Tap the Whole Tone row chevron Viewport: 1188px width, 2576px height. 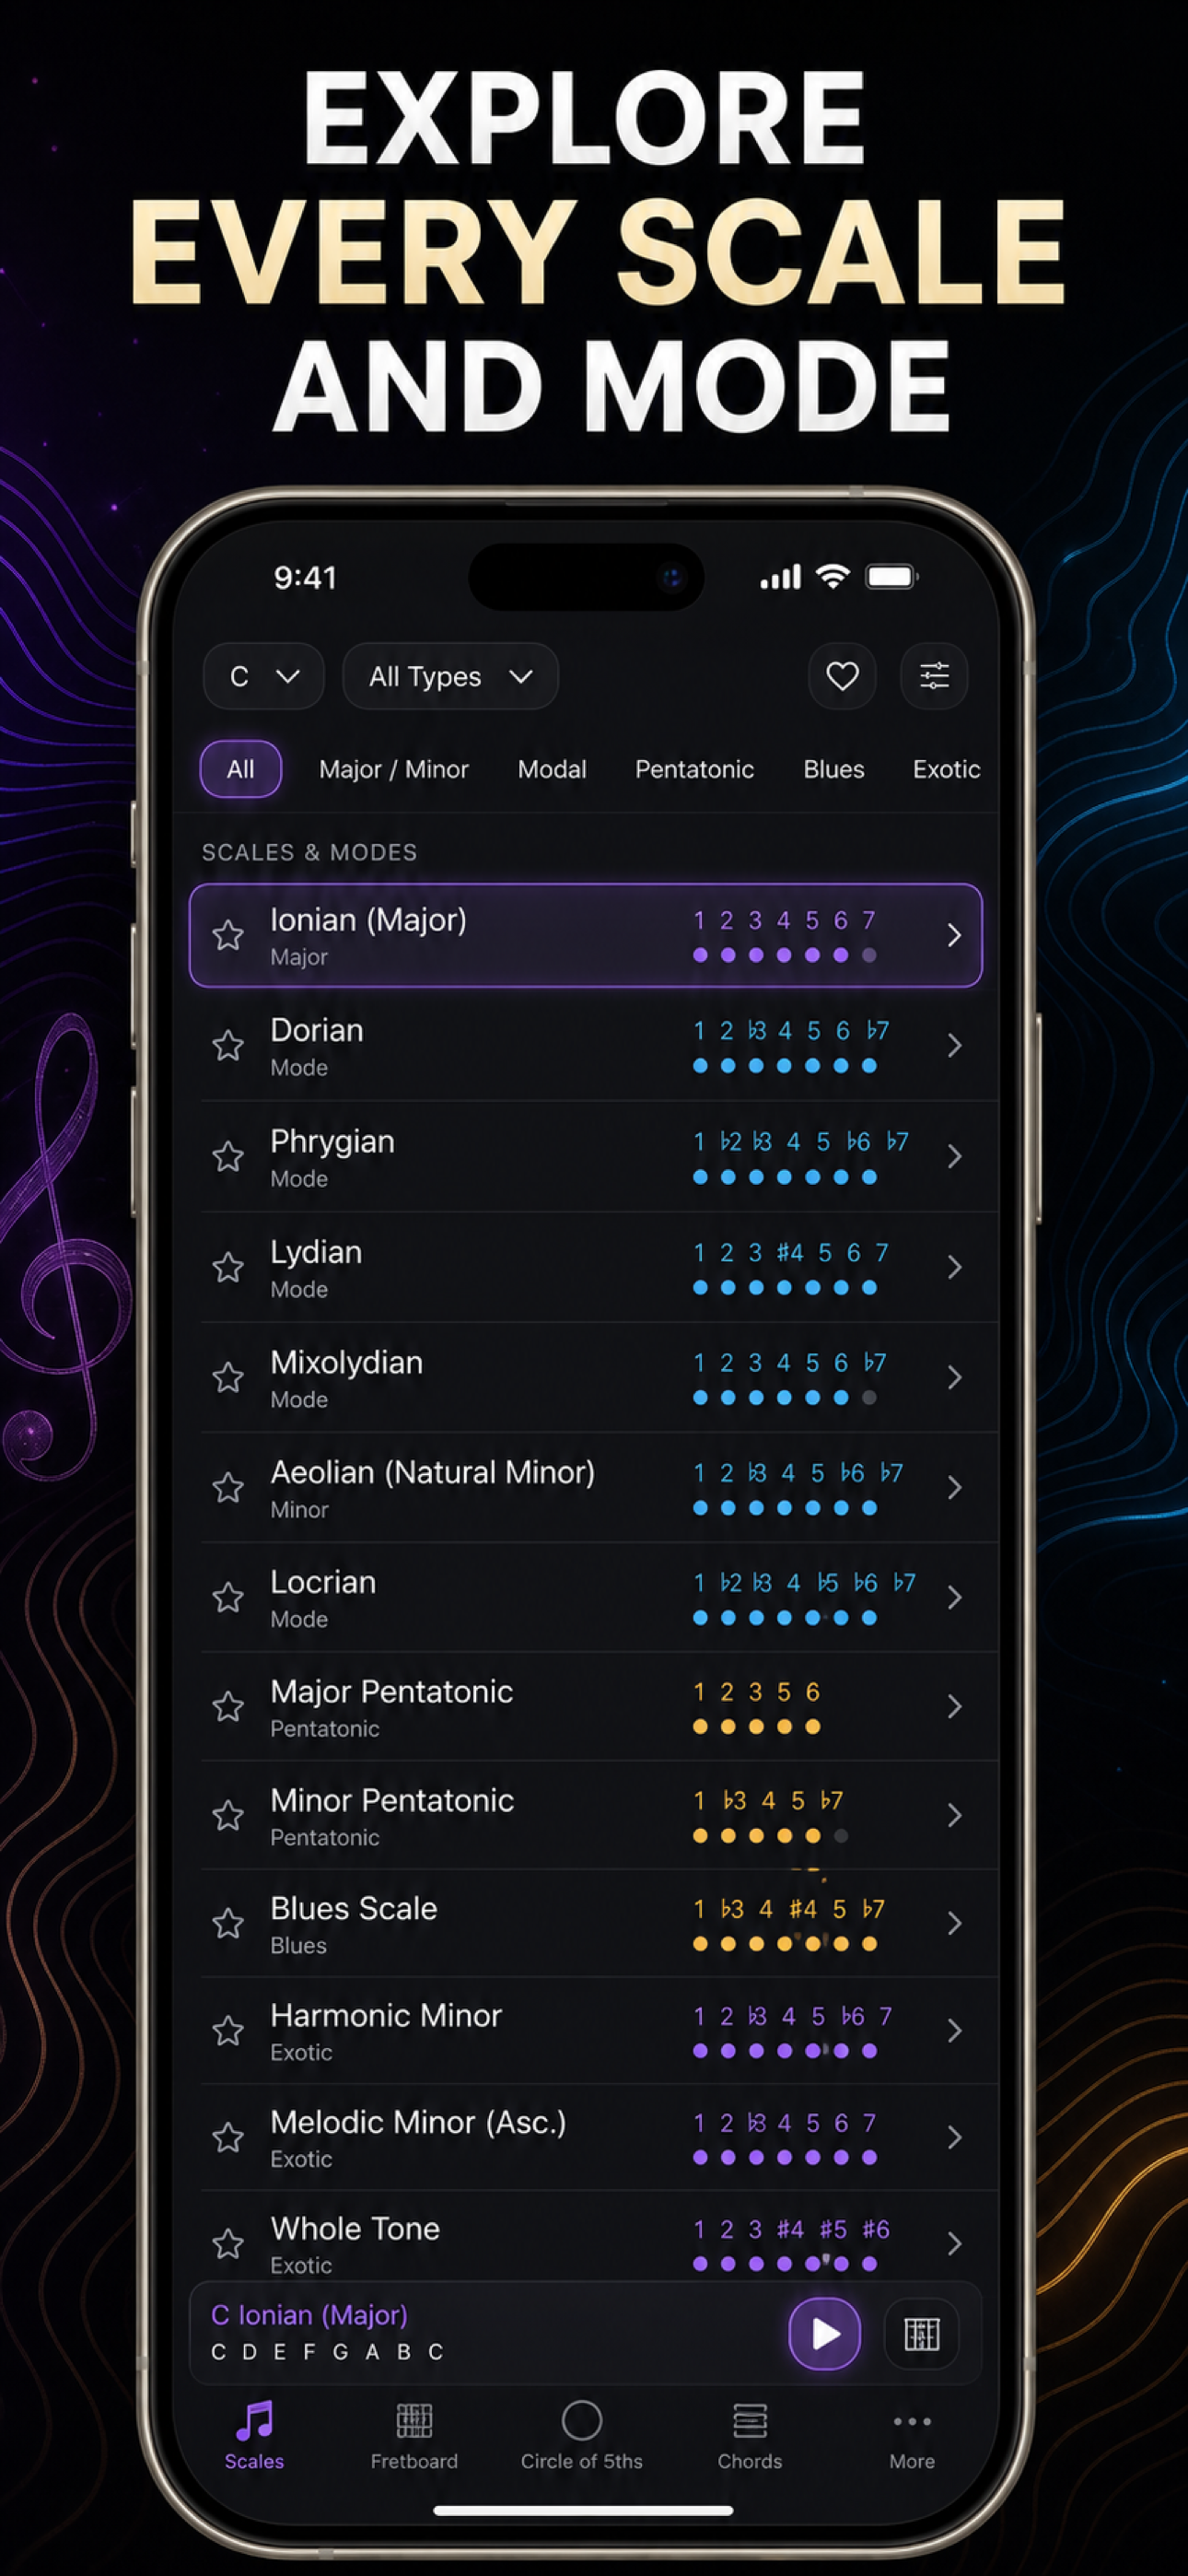954,2244
